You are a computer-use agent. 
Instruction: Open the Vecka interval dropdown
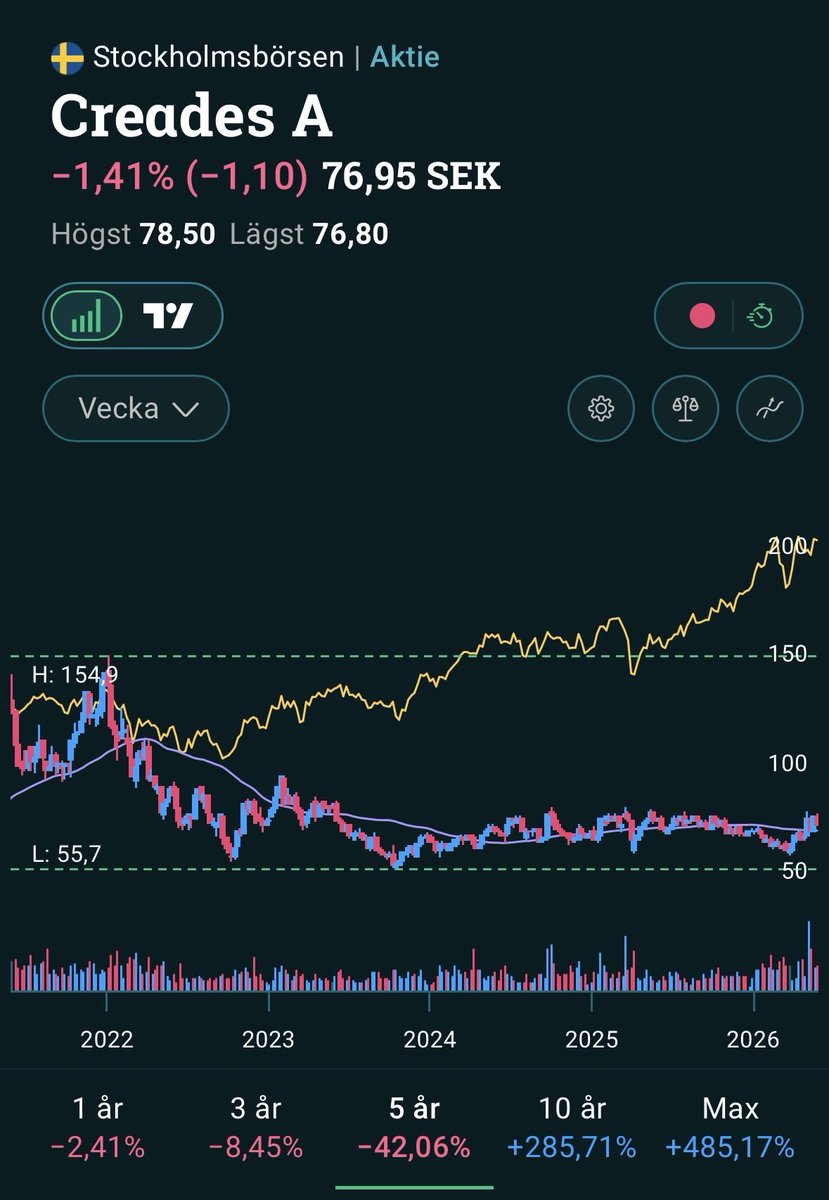[x=136, y=409]
